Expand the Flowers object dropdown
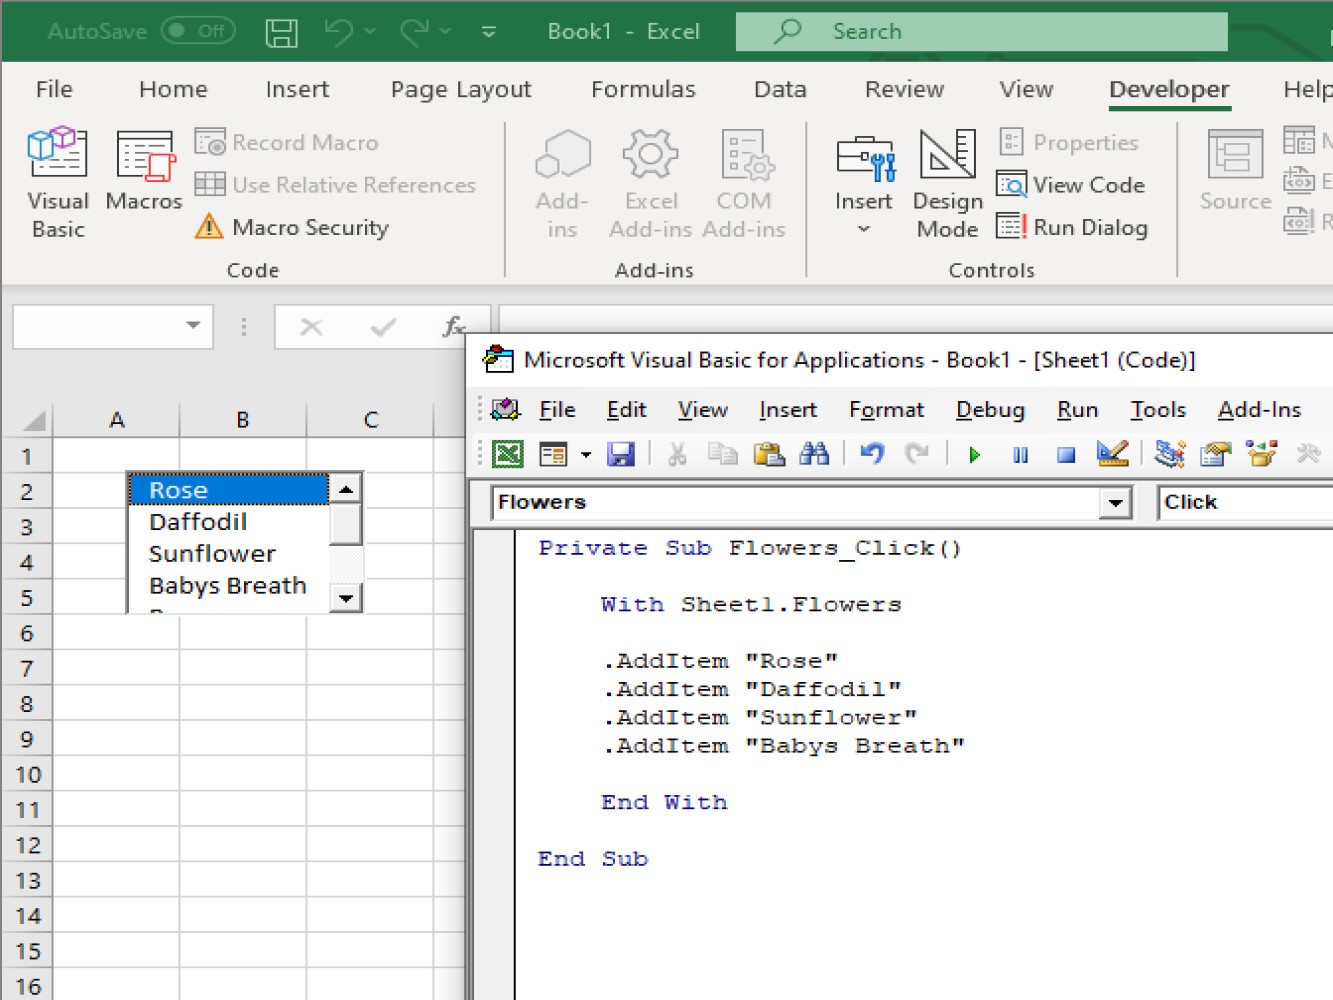The width and height of the screenshot is (1333, 1000). [1114, 503]
